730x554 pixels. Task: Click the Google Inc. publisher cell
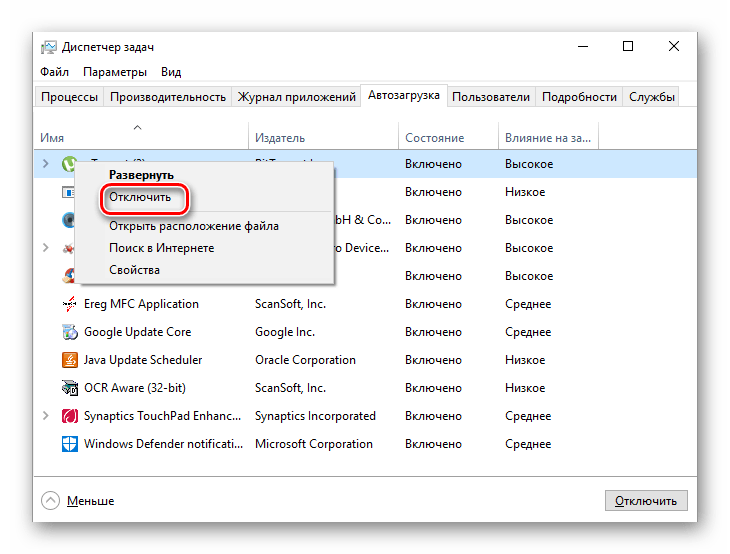click(285, 332)
